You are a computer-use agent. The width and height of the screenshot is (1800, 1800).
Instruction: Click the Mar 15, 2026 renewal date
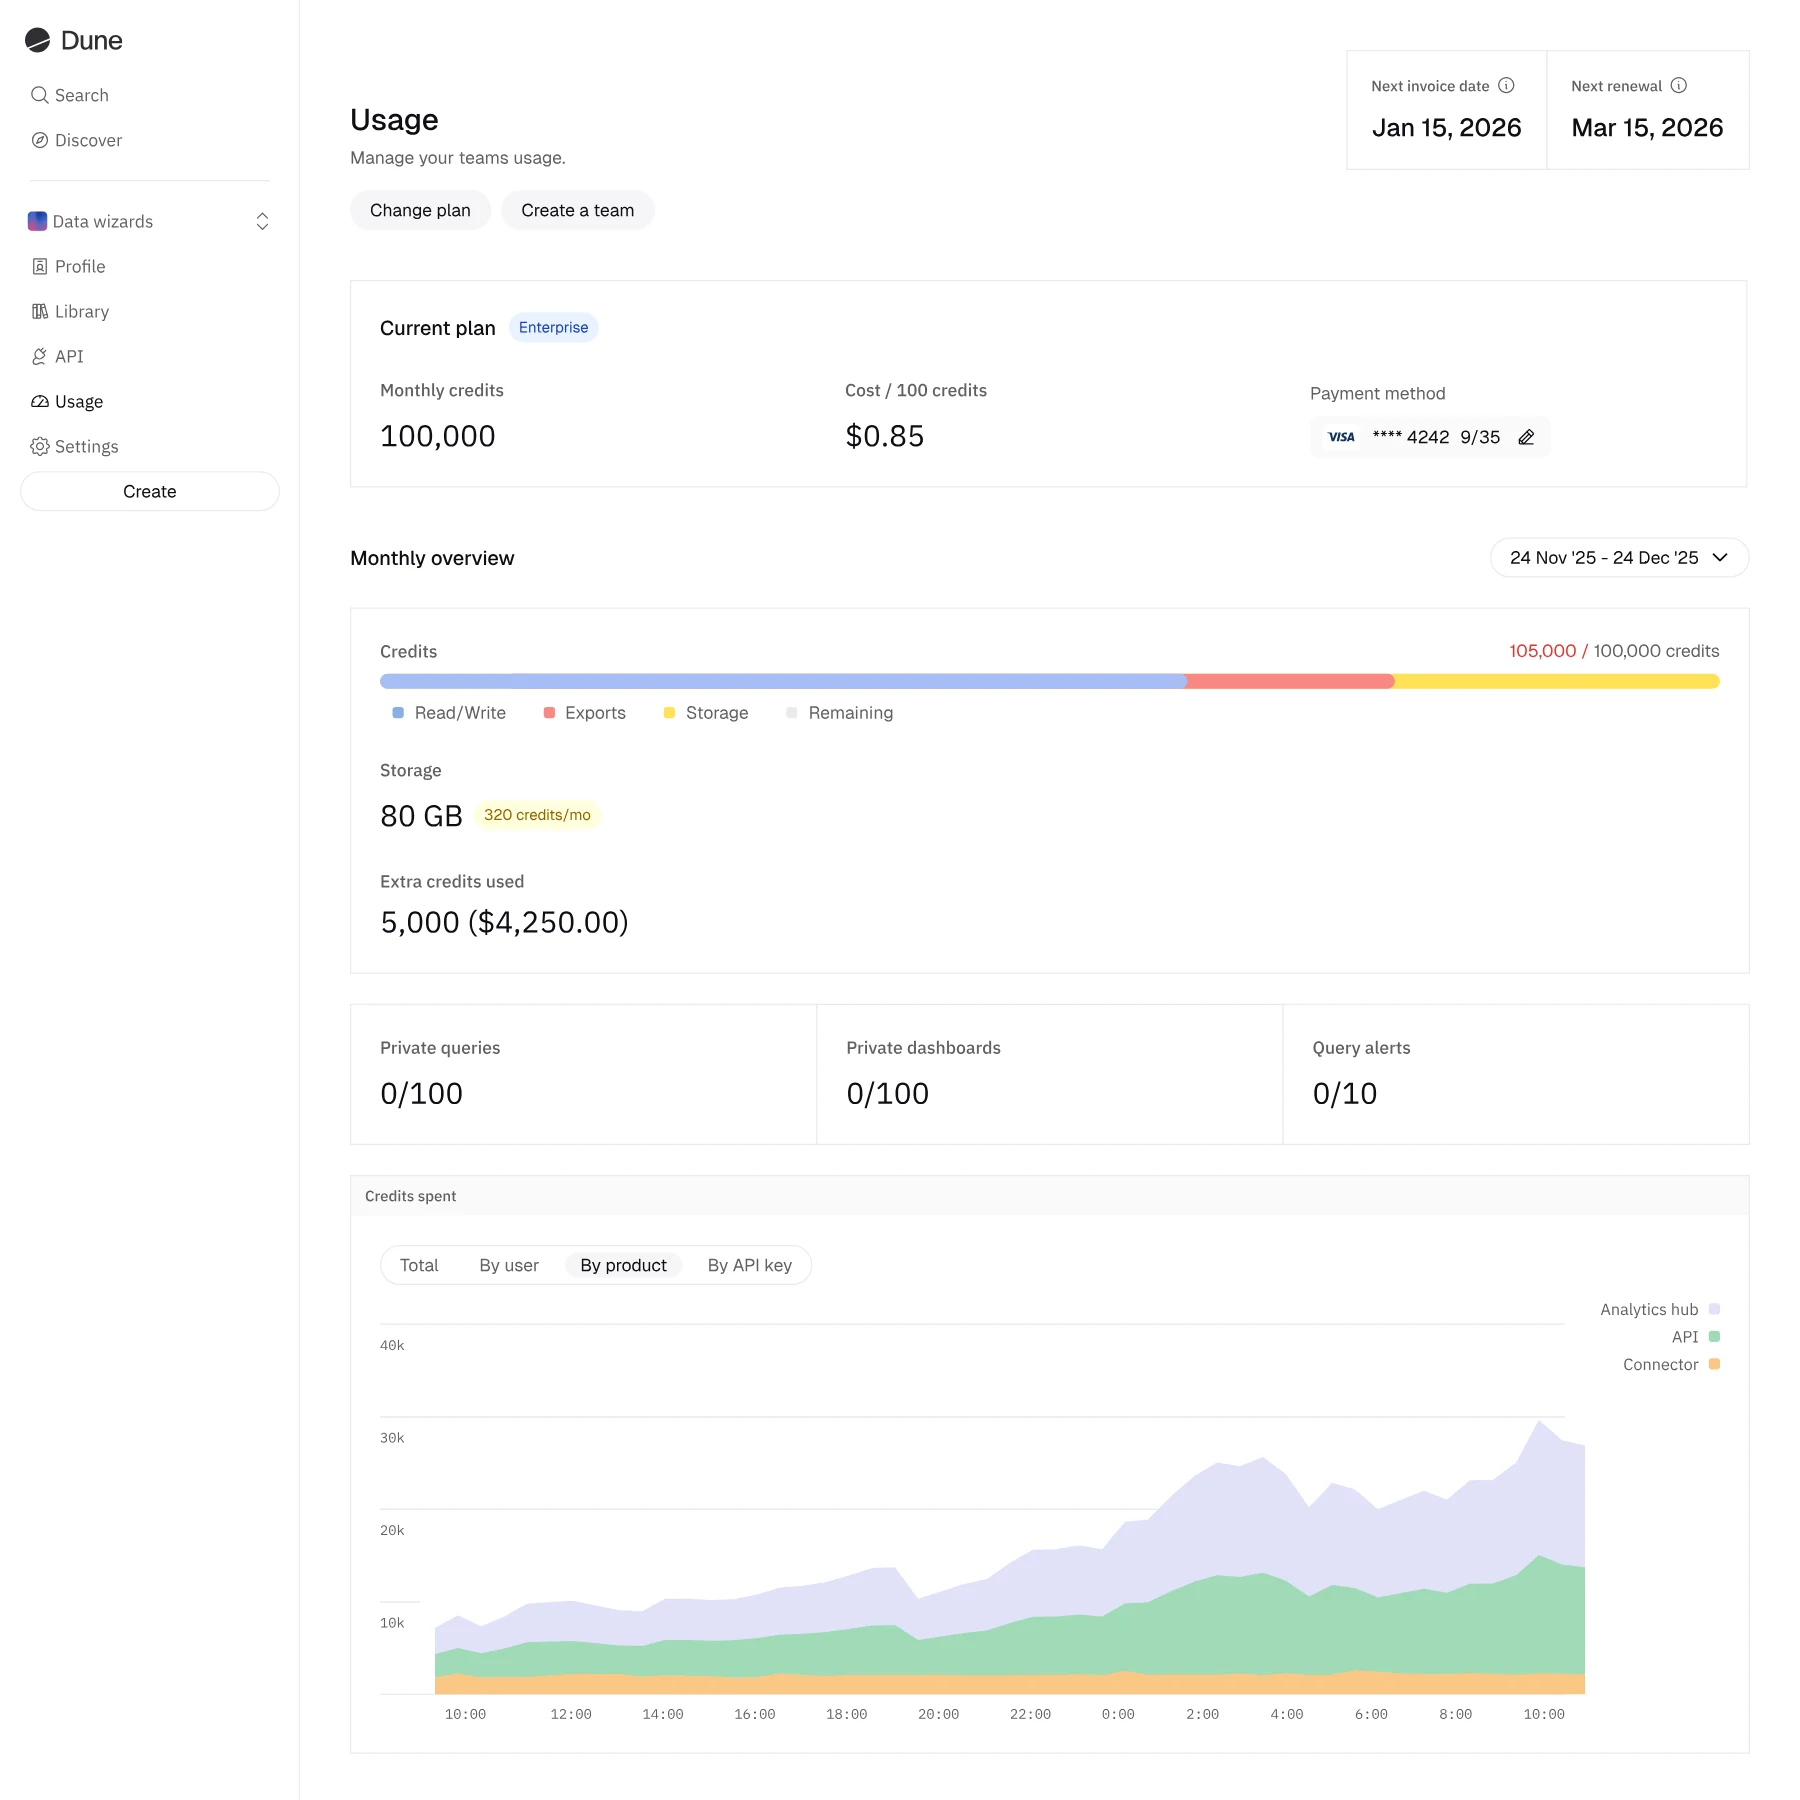pos(1647,128)
